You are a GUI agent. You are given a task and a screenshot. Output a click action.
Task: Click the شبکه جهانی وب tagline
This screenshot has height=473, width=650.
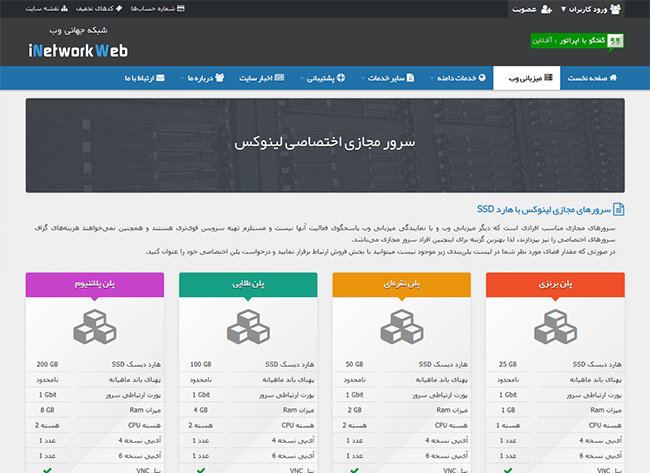tap(78, 30)
